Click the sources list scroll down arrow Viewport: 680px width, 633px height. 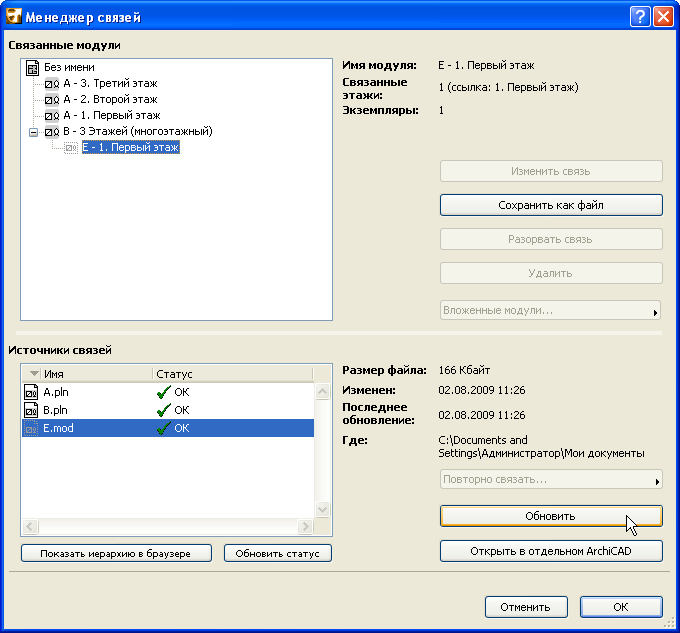322,509
